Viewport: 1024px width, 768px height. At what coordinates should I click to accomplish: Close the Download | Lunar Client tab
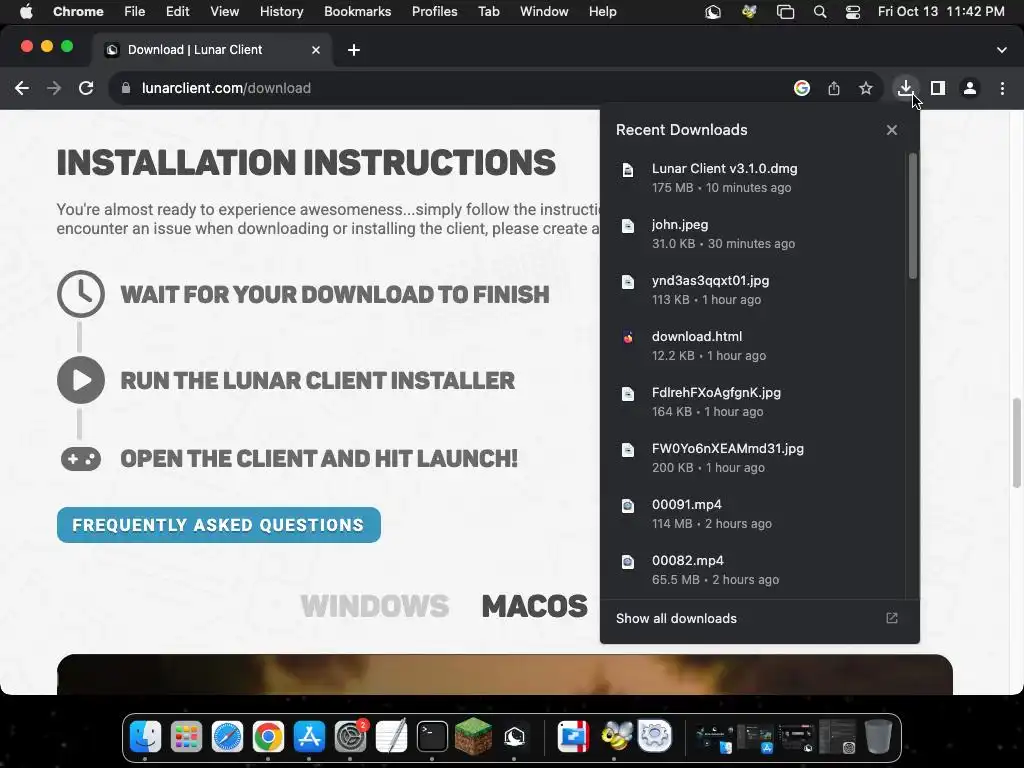316,50
